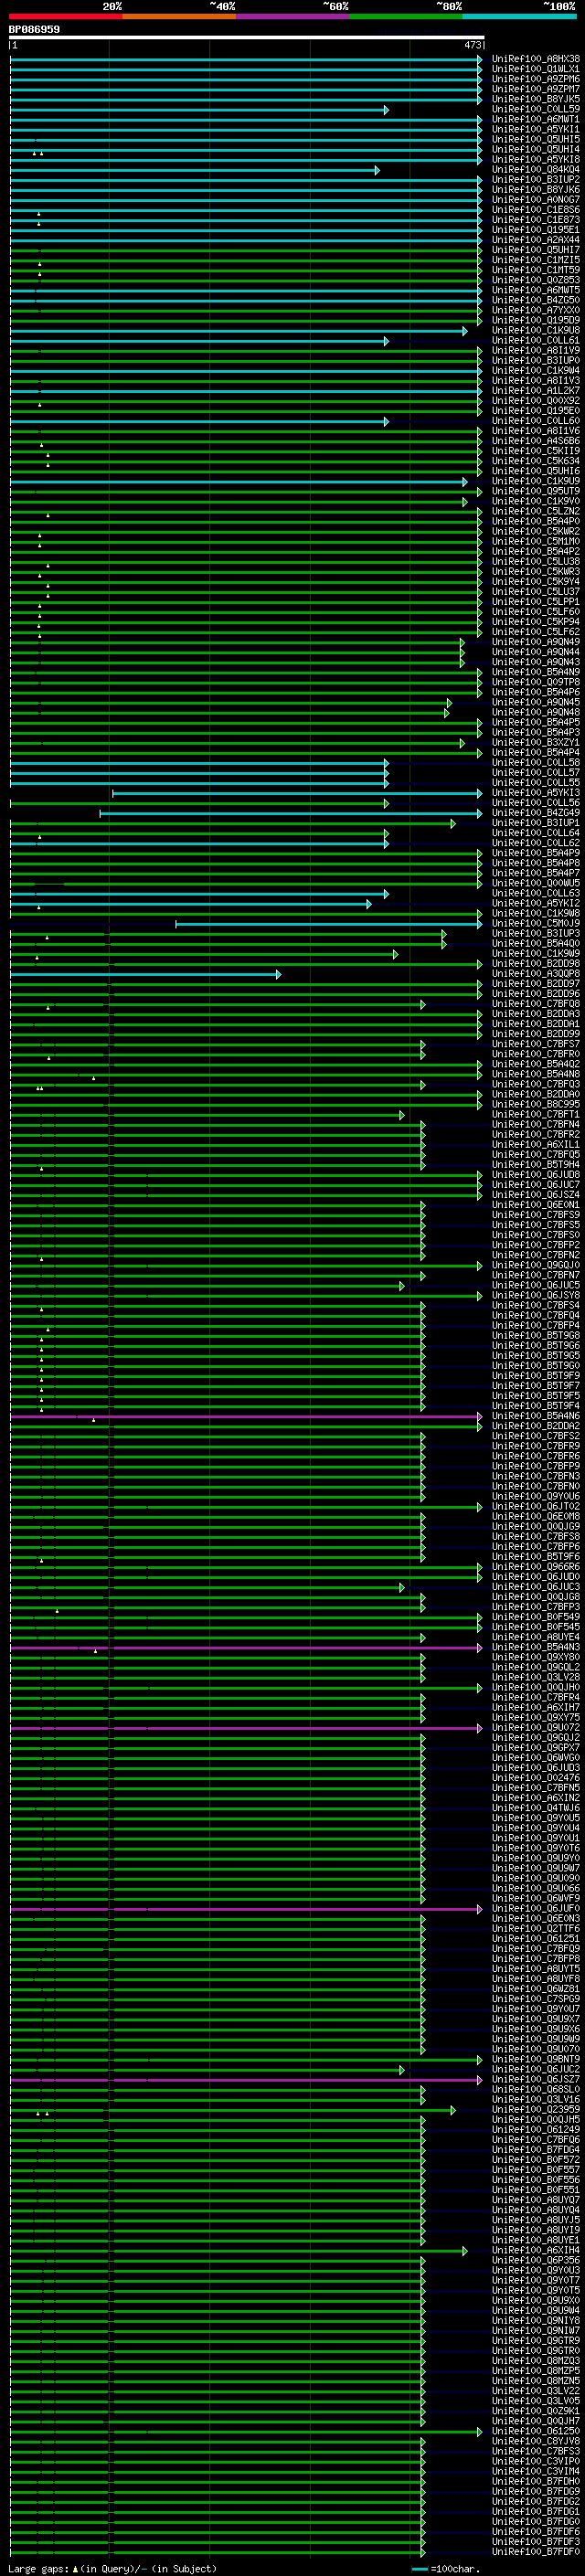Click hit label UniRef100_A6XIH4
Screen dimensions: 585x2576
pyautogui.click(x=536, y=2251)
